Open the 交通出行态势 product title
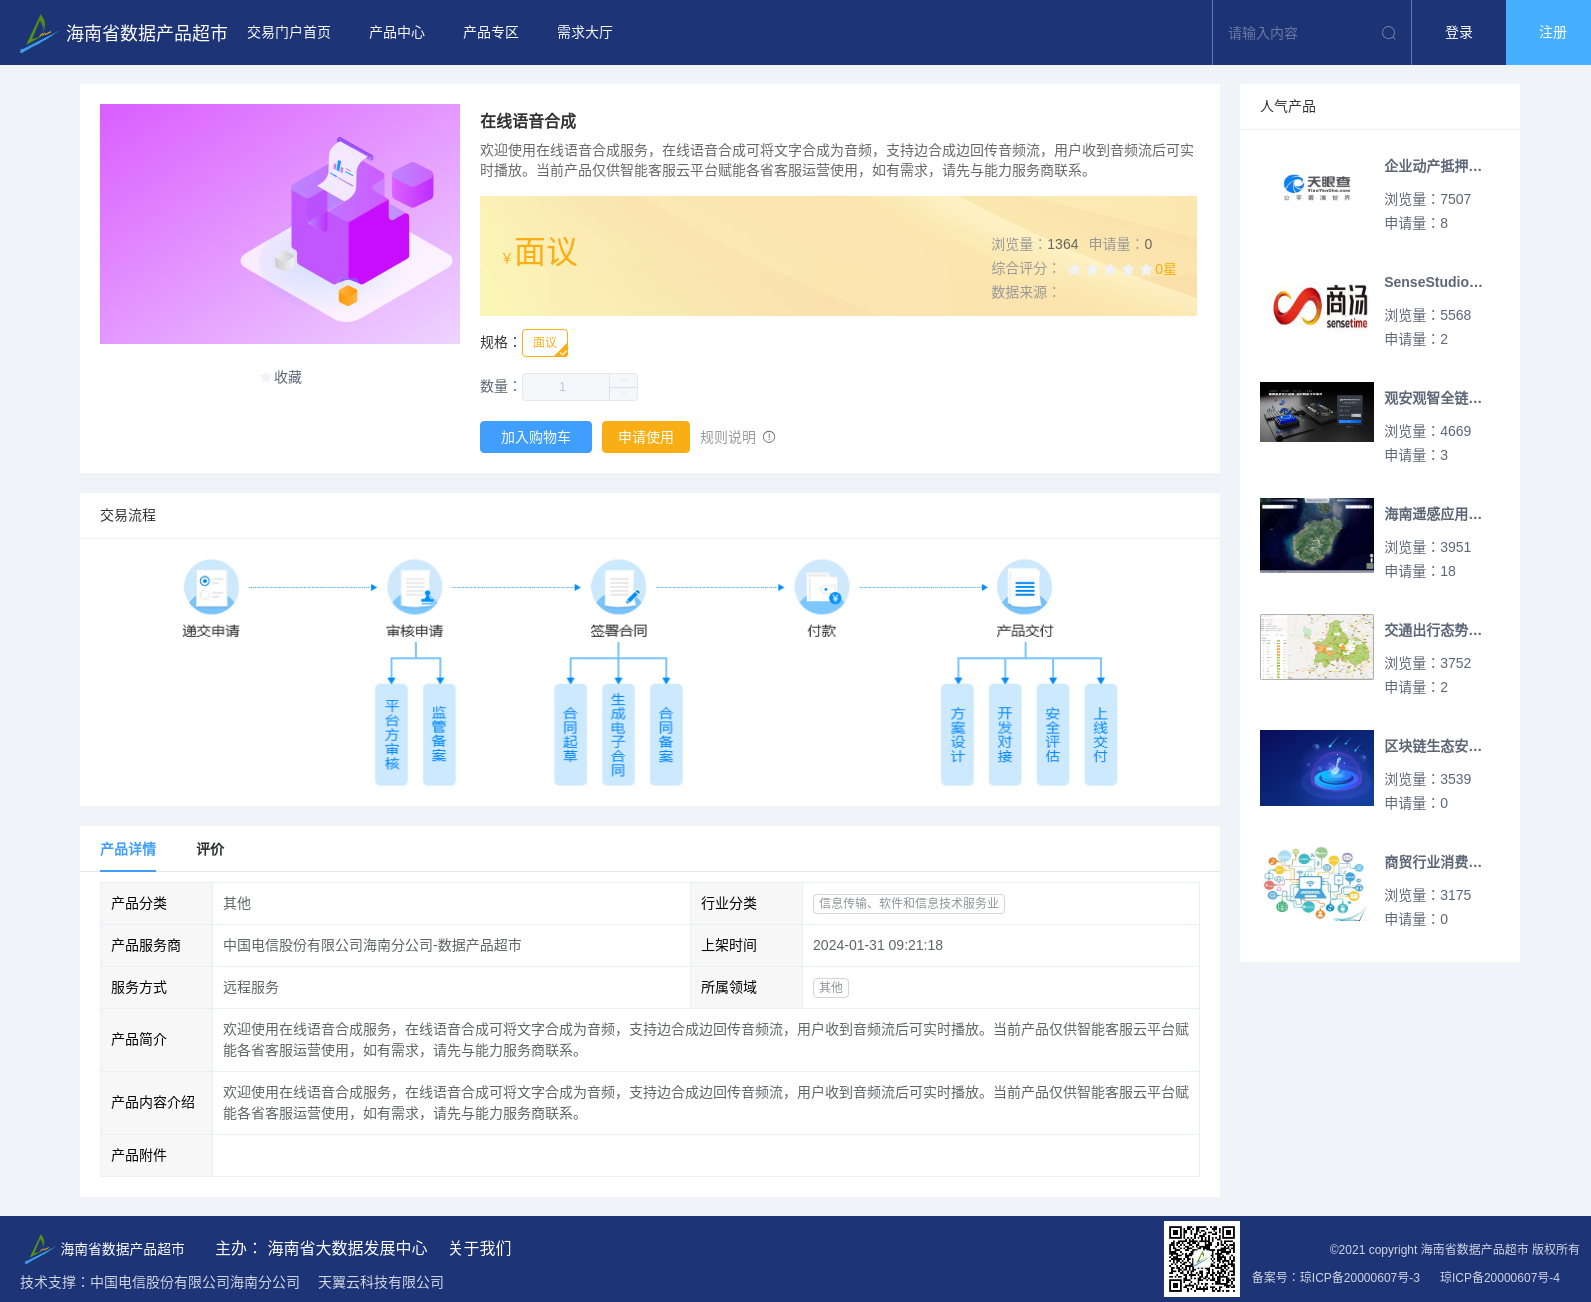 click(x=1433, y=630)
